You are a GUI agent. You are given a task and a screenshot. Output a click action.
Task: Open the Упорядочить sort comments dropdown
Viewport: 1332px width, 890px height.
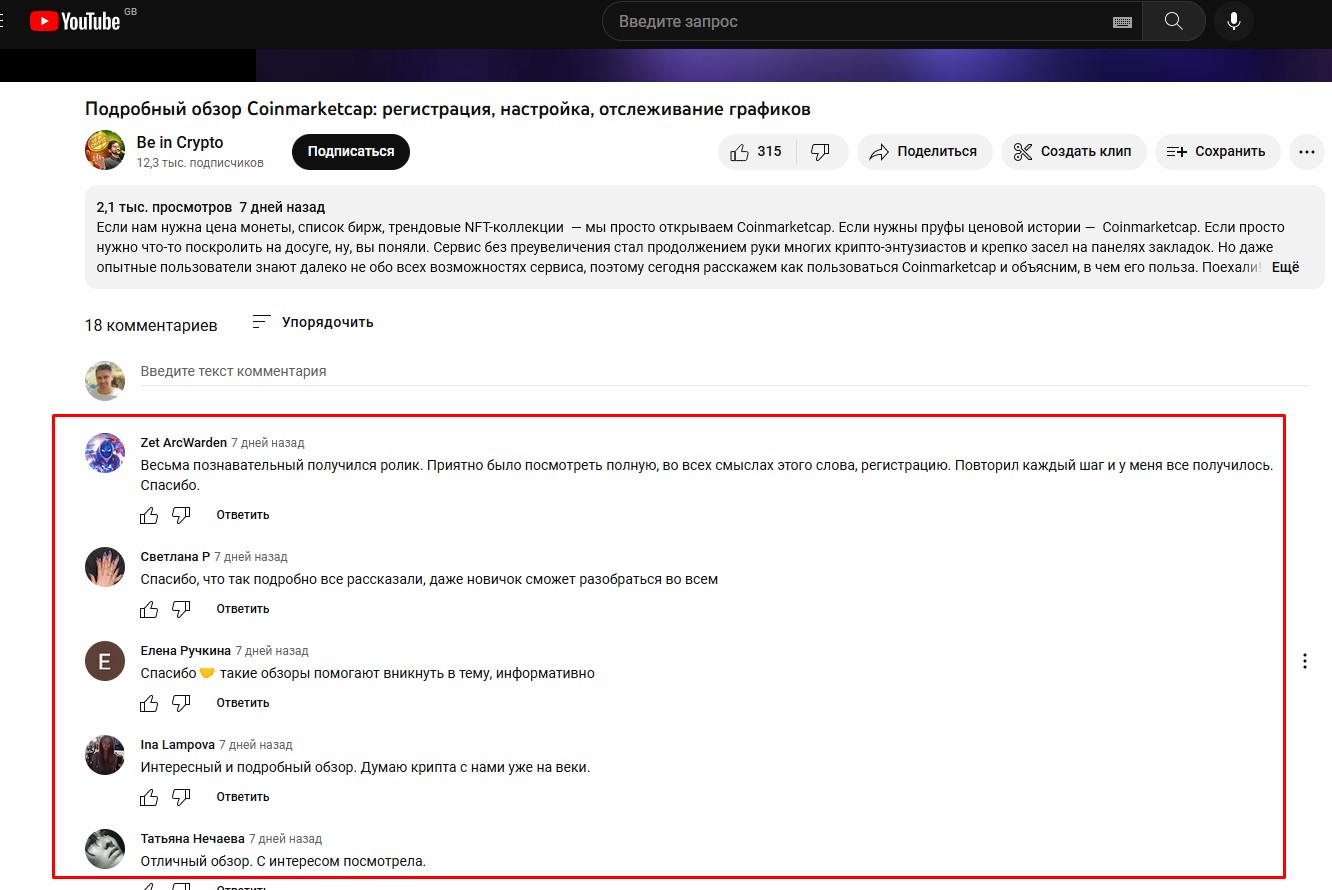pyautogui.click(x=312, y=322)
